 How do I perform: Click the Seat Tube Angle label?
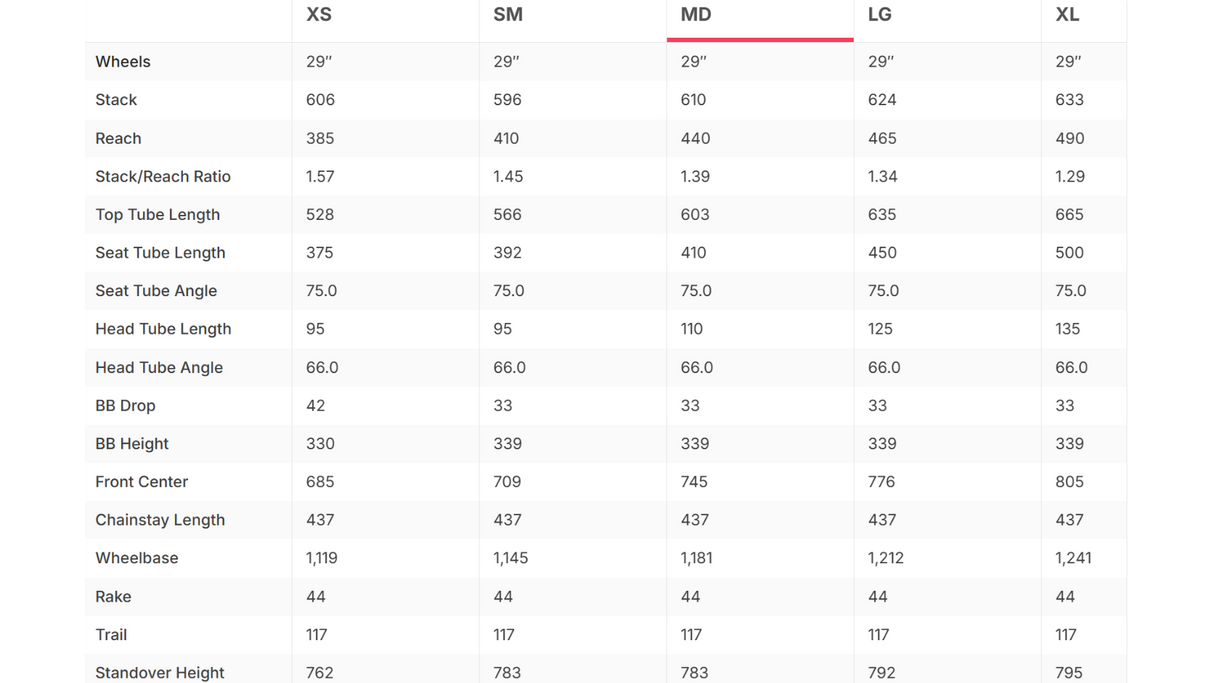[156, 291]
